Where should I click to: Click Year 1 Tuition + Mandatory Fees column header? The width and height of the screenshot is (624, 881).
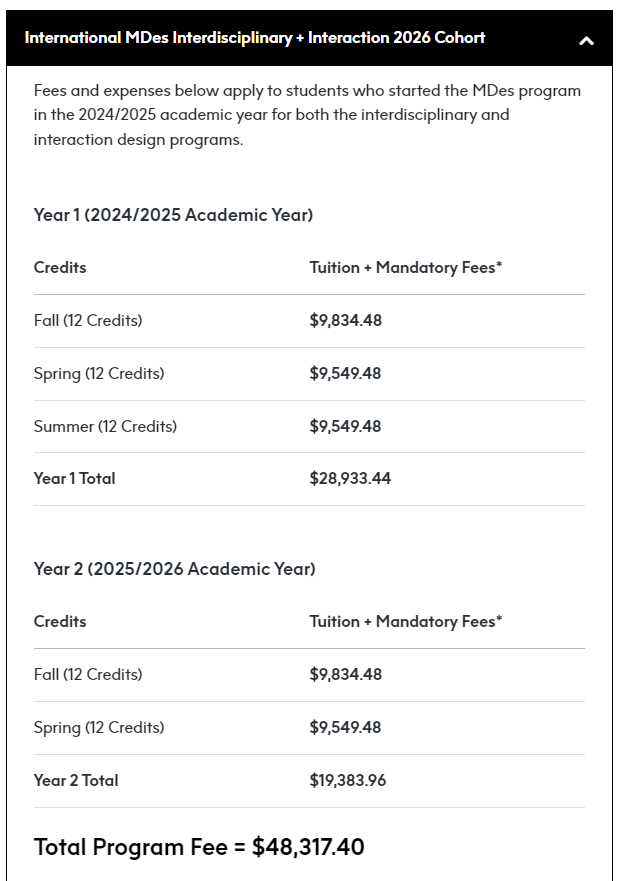click(x=406, y=268)
